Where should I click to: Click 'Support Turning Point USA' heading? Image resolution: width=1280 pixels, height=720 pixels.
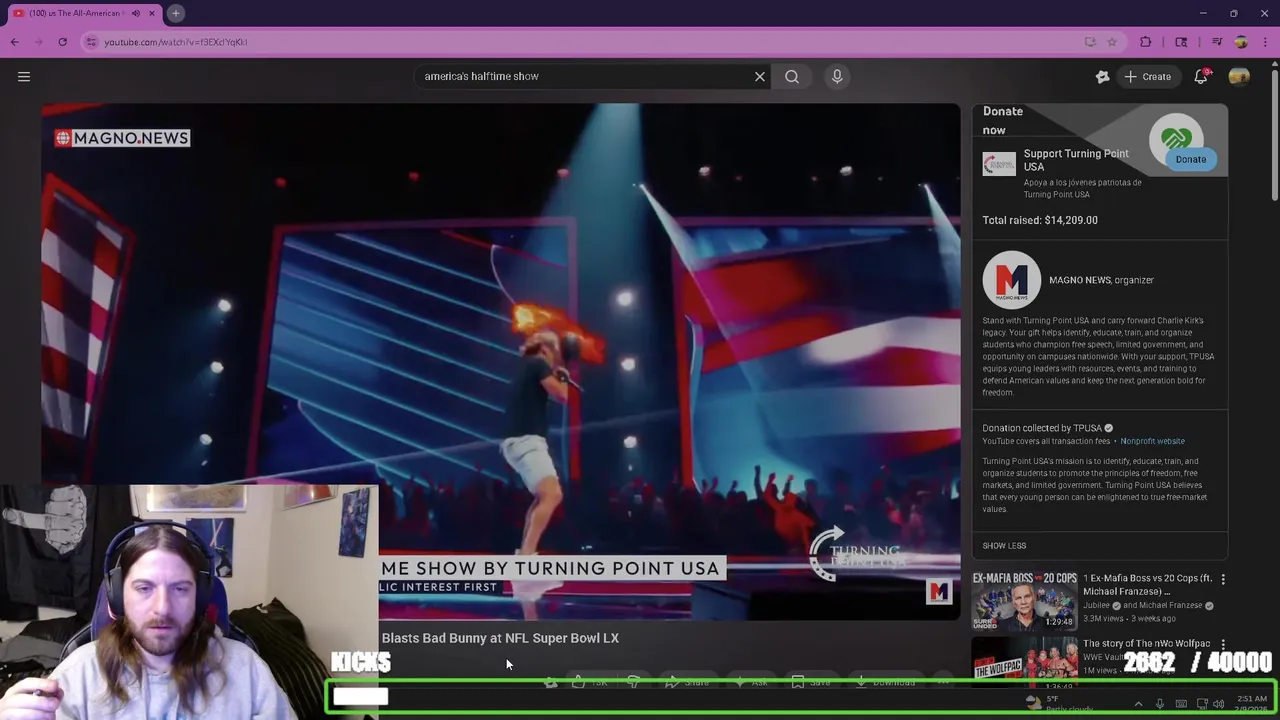[1076, 160]
